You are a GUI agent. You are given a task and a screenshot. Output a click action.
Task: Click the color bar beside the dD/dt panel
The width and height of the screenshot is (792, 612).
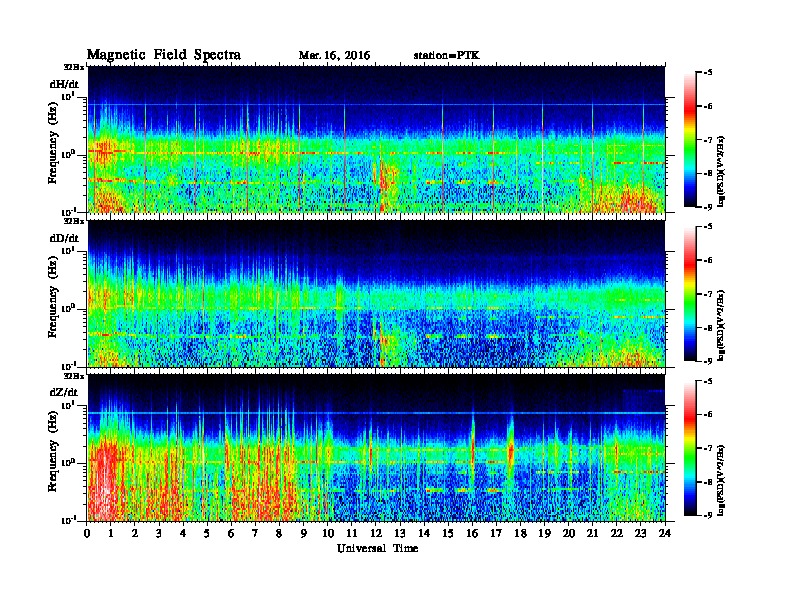pyautogui.click(x=690, y=294)
